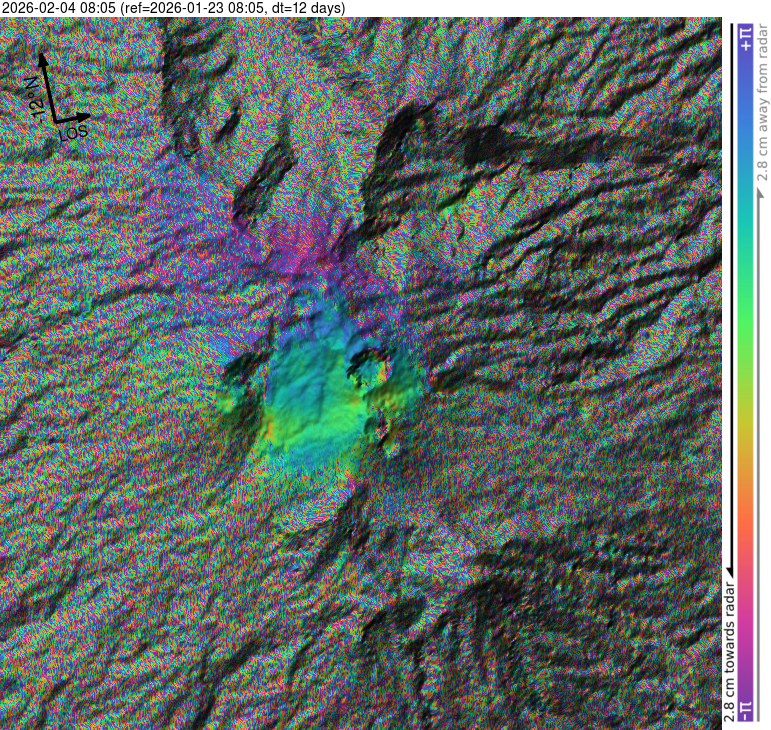Image resolution: width=771 pixels, height=730 pixels.
Task: Click the green coherent patch at map center
Action: [320, 410]
